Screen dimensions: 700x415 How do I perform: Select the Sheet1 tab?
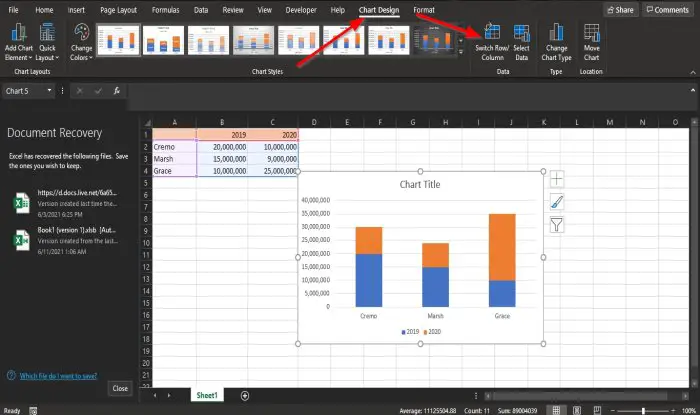207,395
